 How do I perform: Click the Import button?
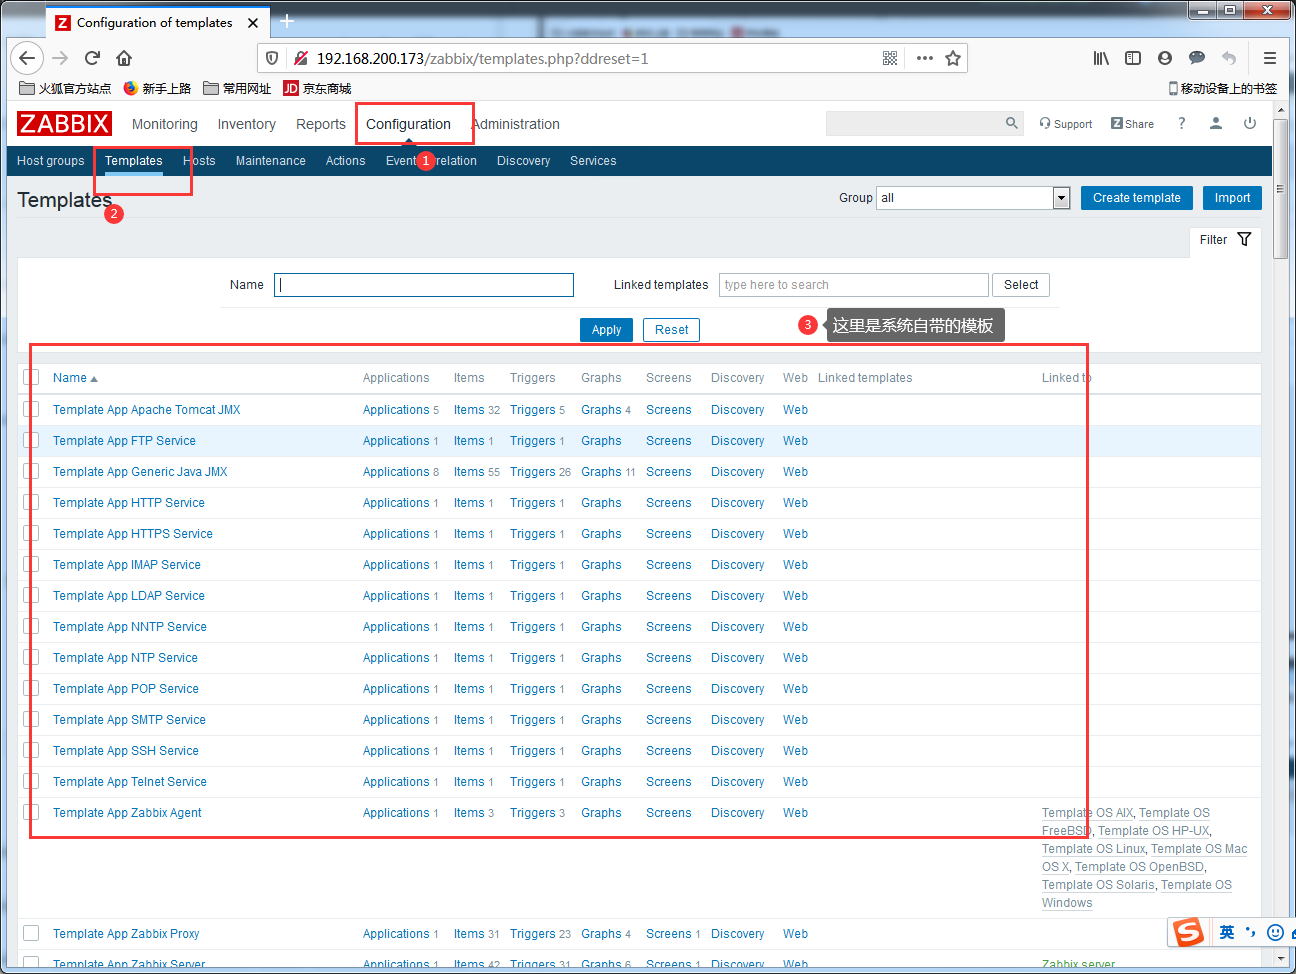click(x=1232, y=198)
